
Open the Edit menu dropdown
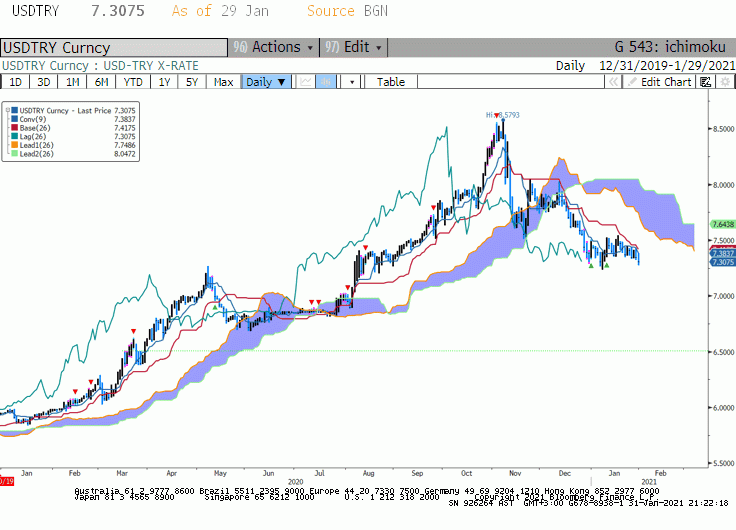click(354, 47)
